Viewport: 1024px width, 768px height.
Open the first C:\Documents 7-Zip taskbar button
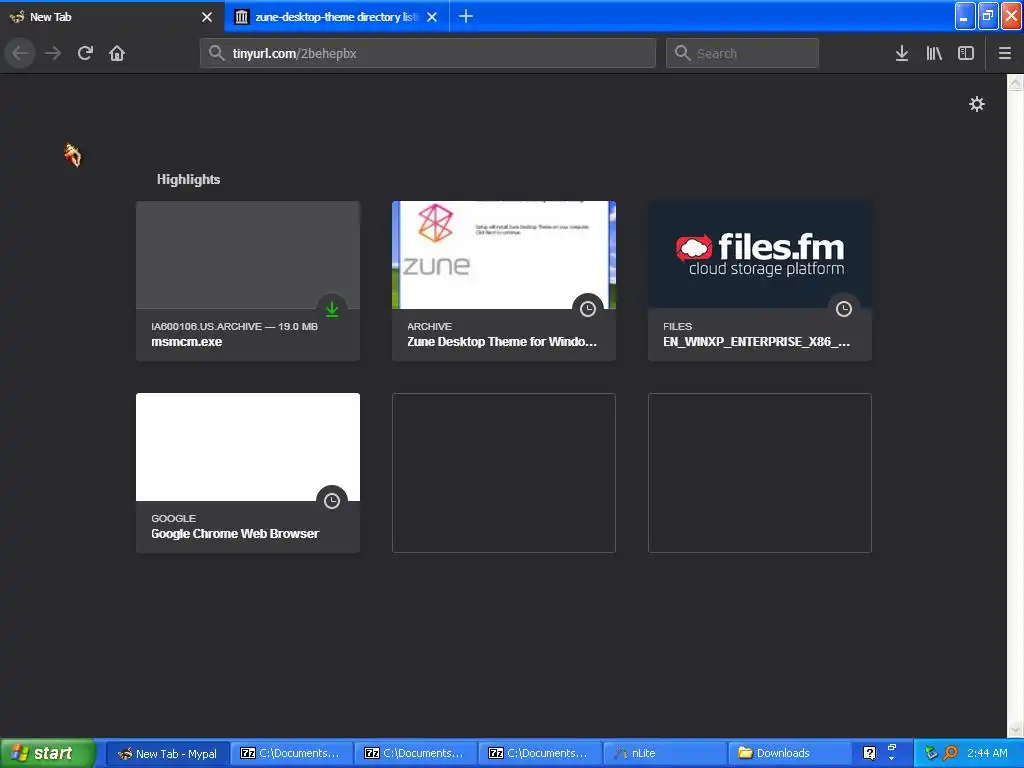coord(291,753)
